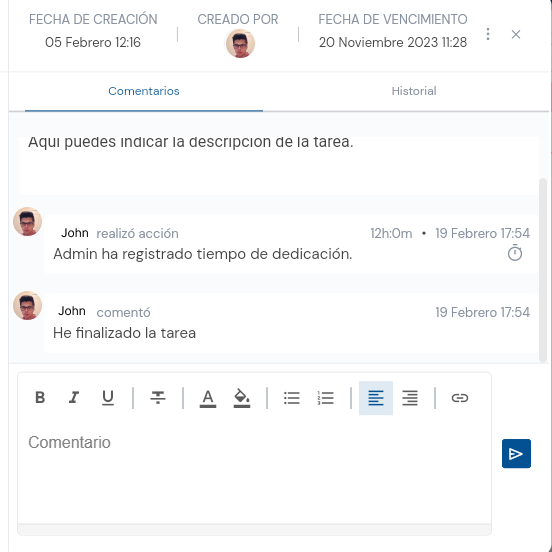Apply strikethrough formatting
Viewport: 552px width, 552px height.
click(158, 397)
